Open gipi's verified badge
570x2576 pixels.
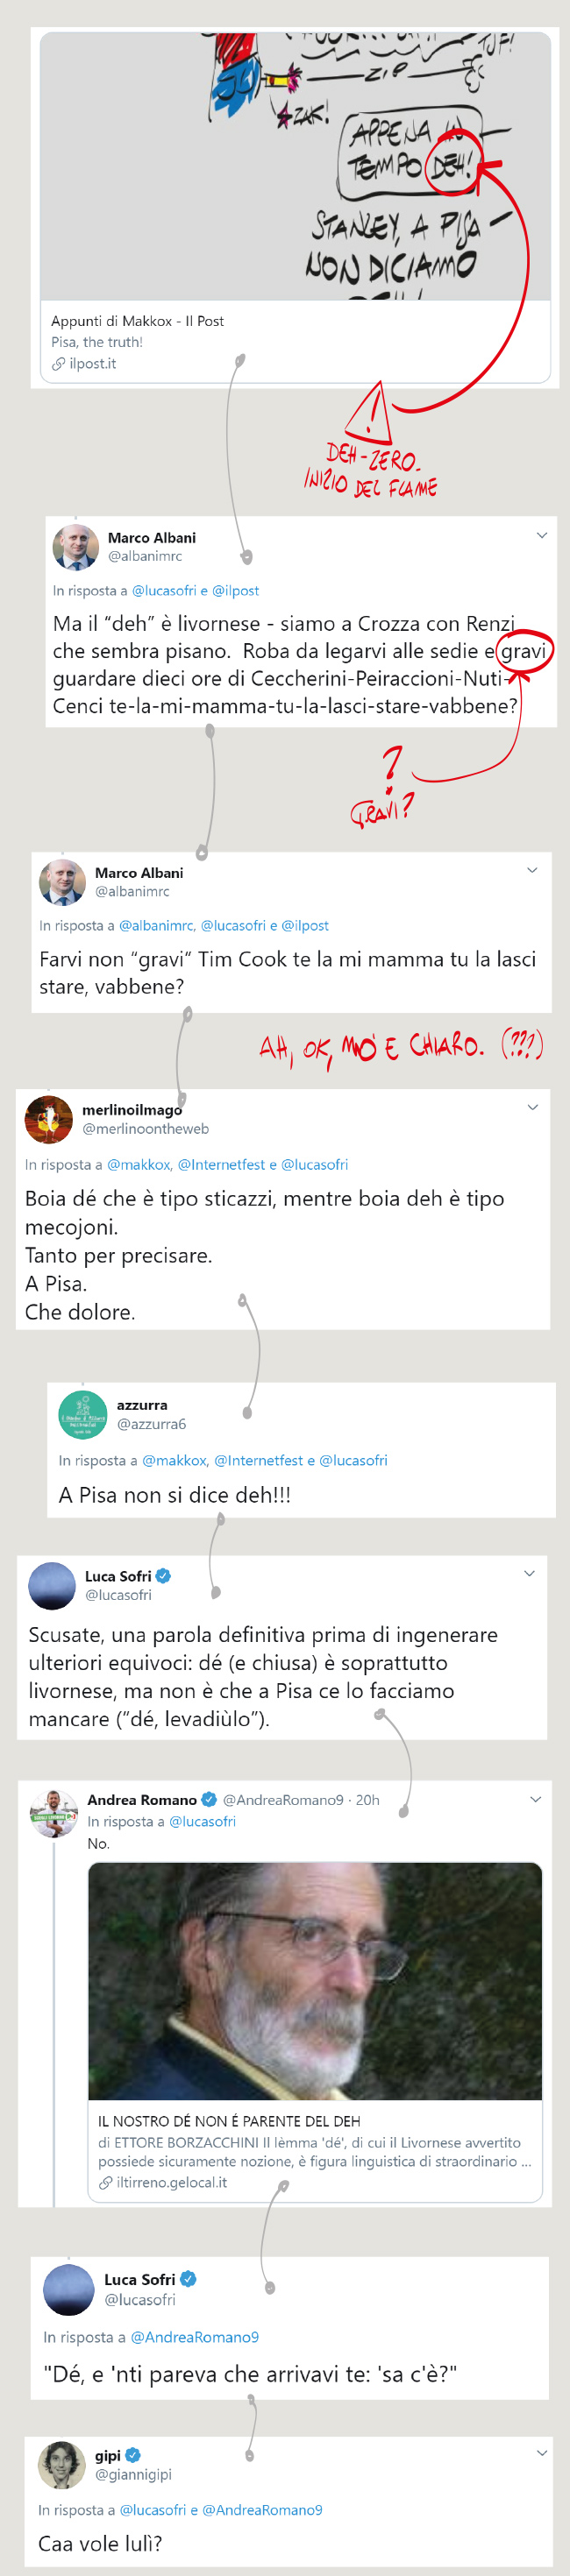pos(133,2455)
